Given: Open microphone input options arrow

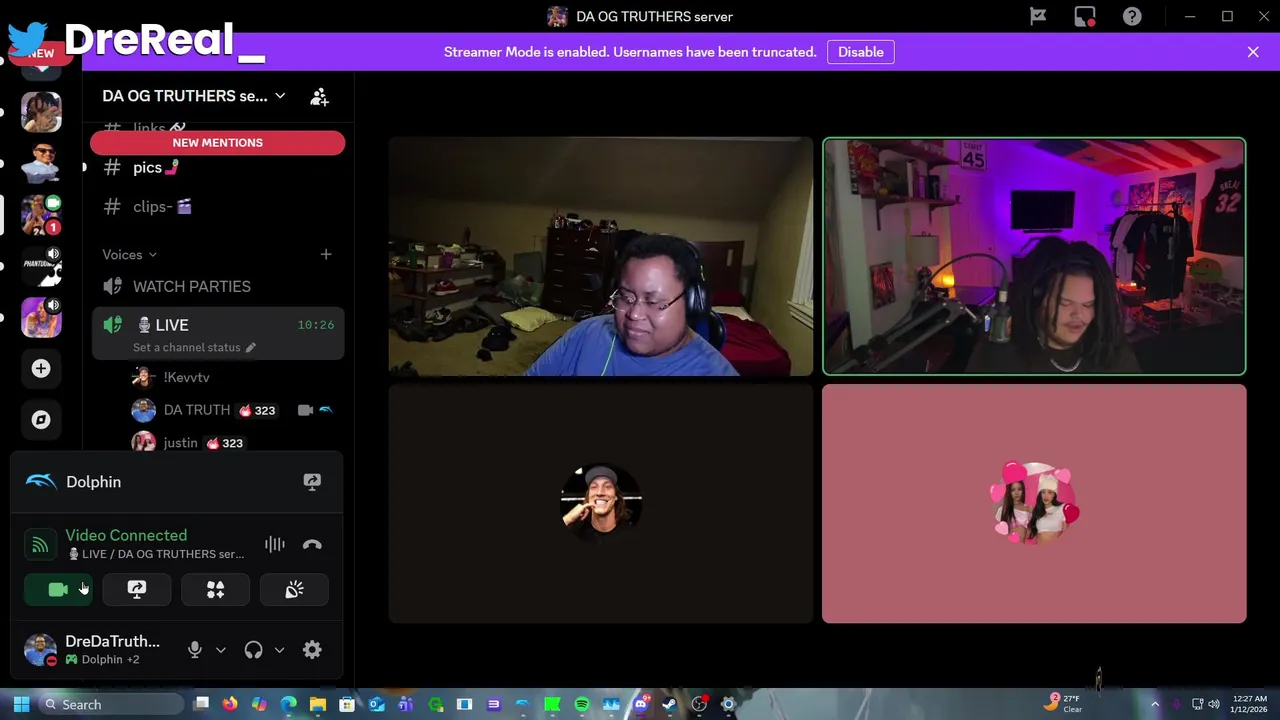Looking at the screenshot, I should [221, 650].
